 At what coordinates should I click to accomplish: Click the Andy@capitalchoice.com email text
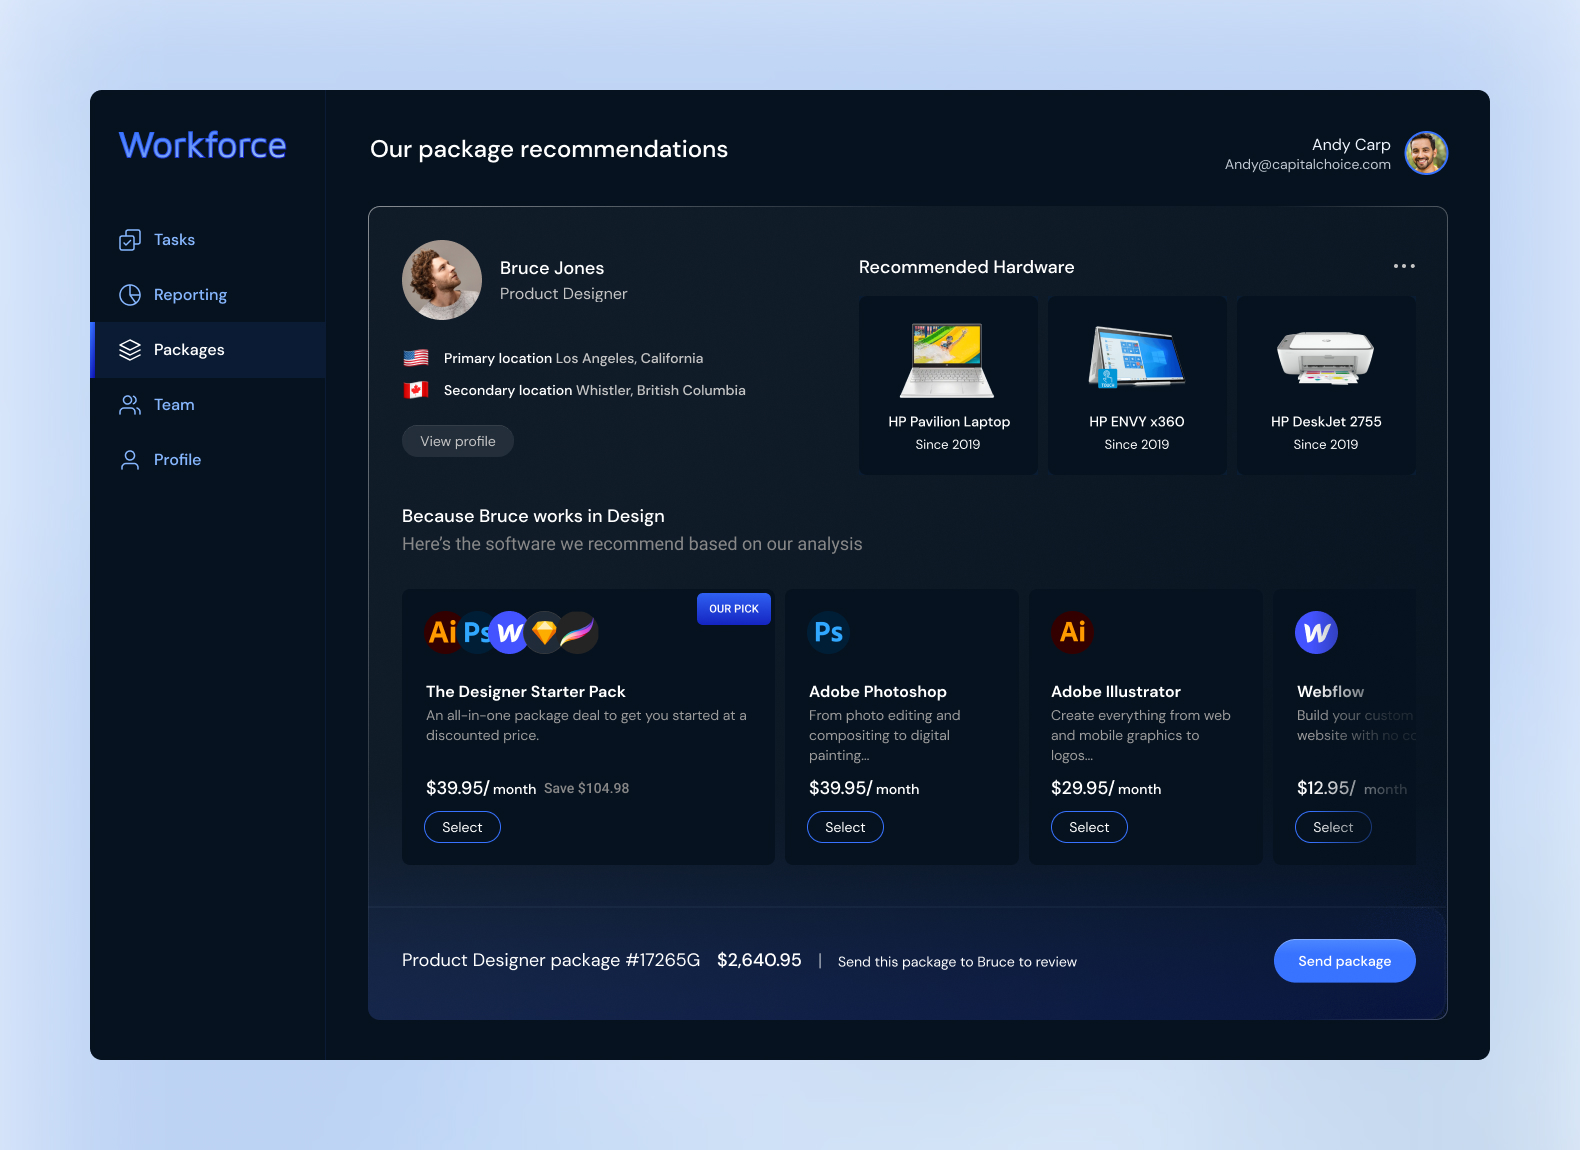coord(1308,165)
